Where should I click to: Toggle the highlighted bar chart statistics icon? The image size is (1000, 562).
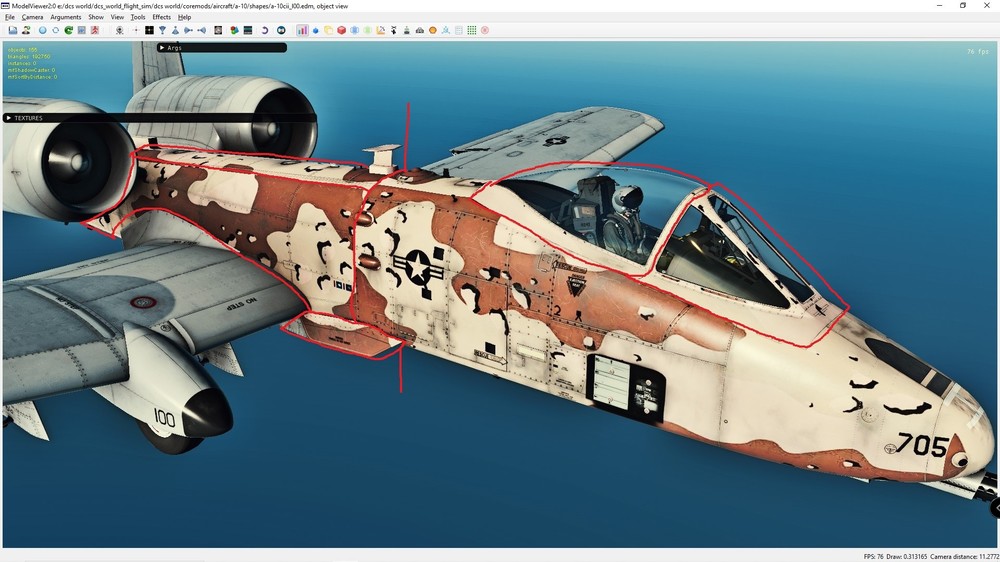(x=302, y=30)
